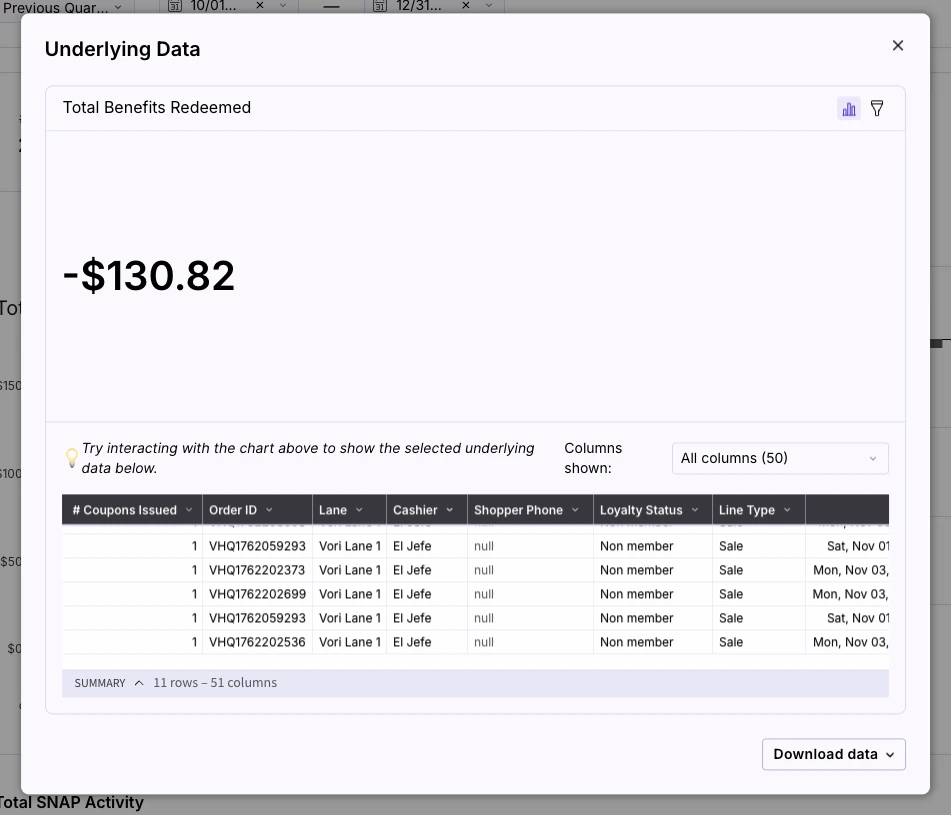Viewport: 951px width, 815px height.
Task: Expand the Loyalty Status column dropdown
Action: pyautogui.click(x=694, y=509)
